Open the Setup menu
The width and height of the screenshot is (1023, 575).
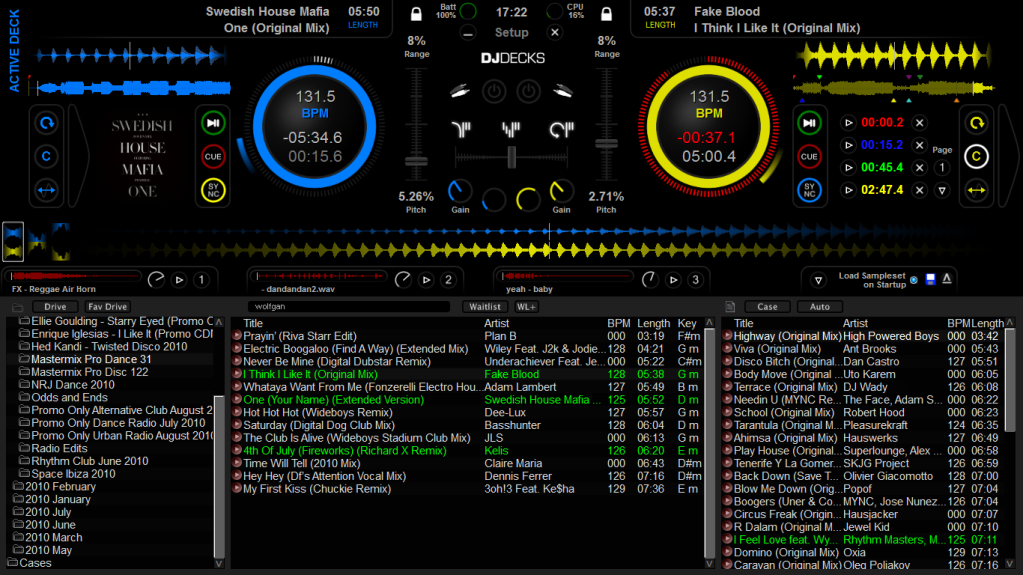512,33
